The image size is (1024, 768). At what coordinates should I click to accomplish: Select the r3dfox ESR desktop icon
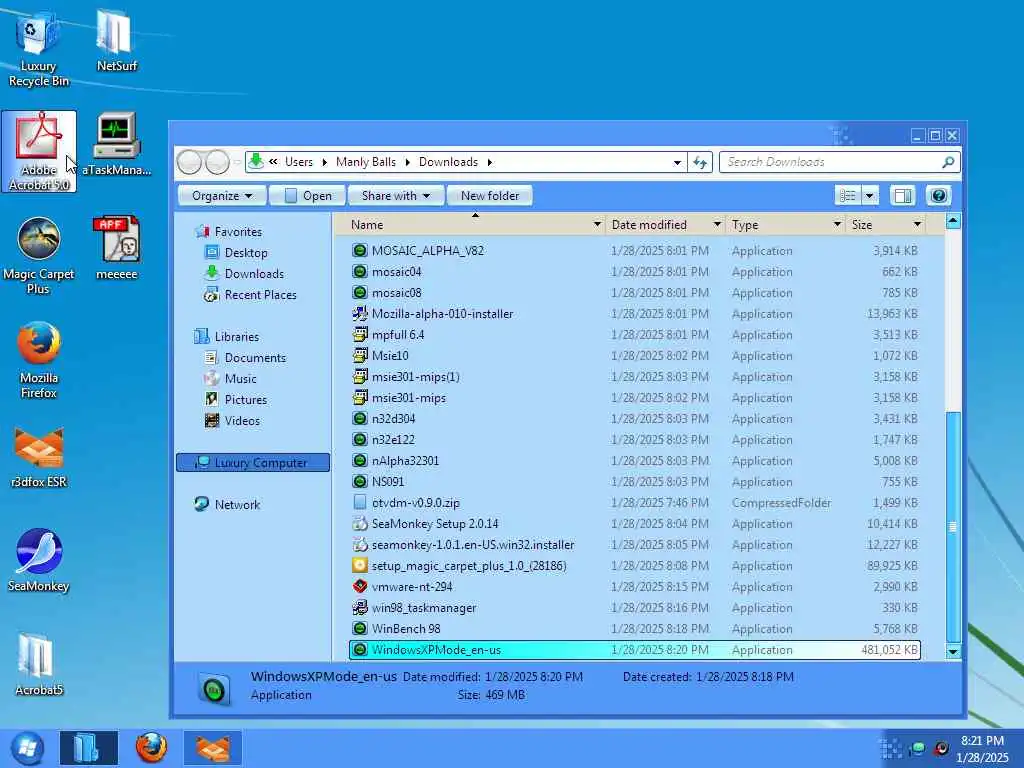(x=39, y=457)
